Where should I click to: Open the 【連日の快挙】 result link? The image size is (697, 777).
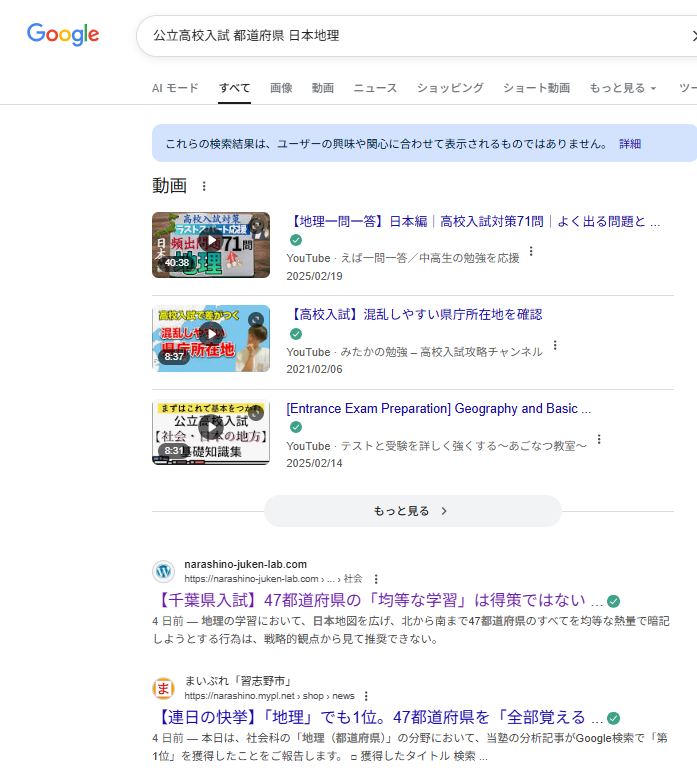[380, 718]
